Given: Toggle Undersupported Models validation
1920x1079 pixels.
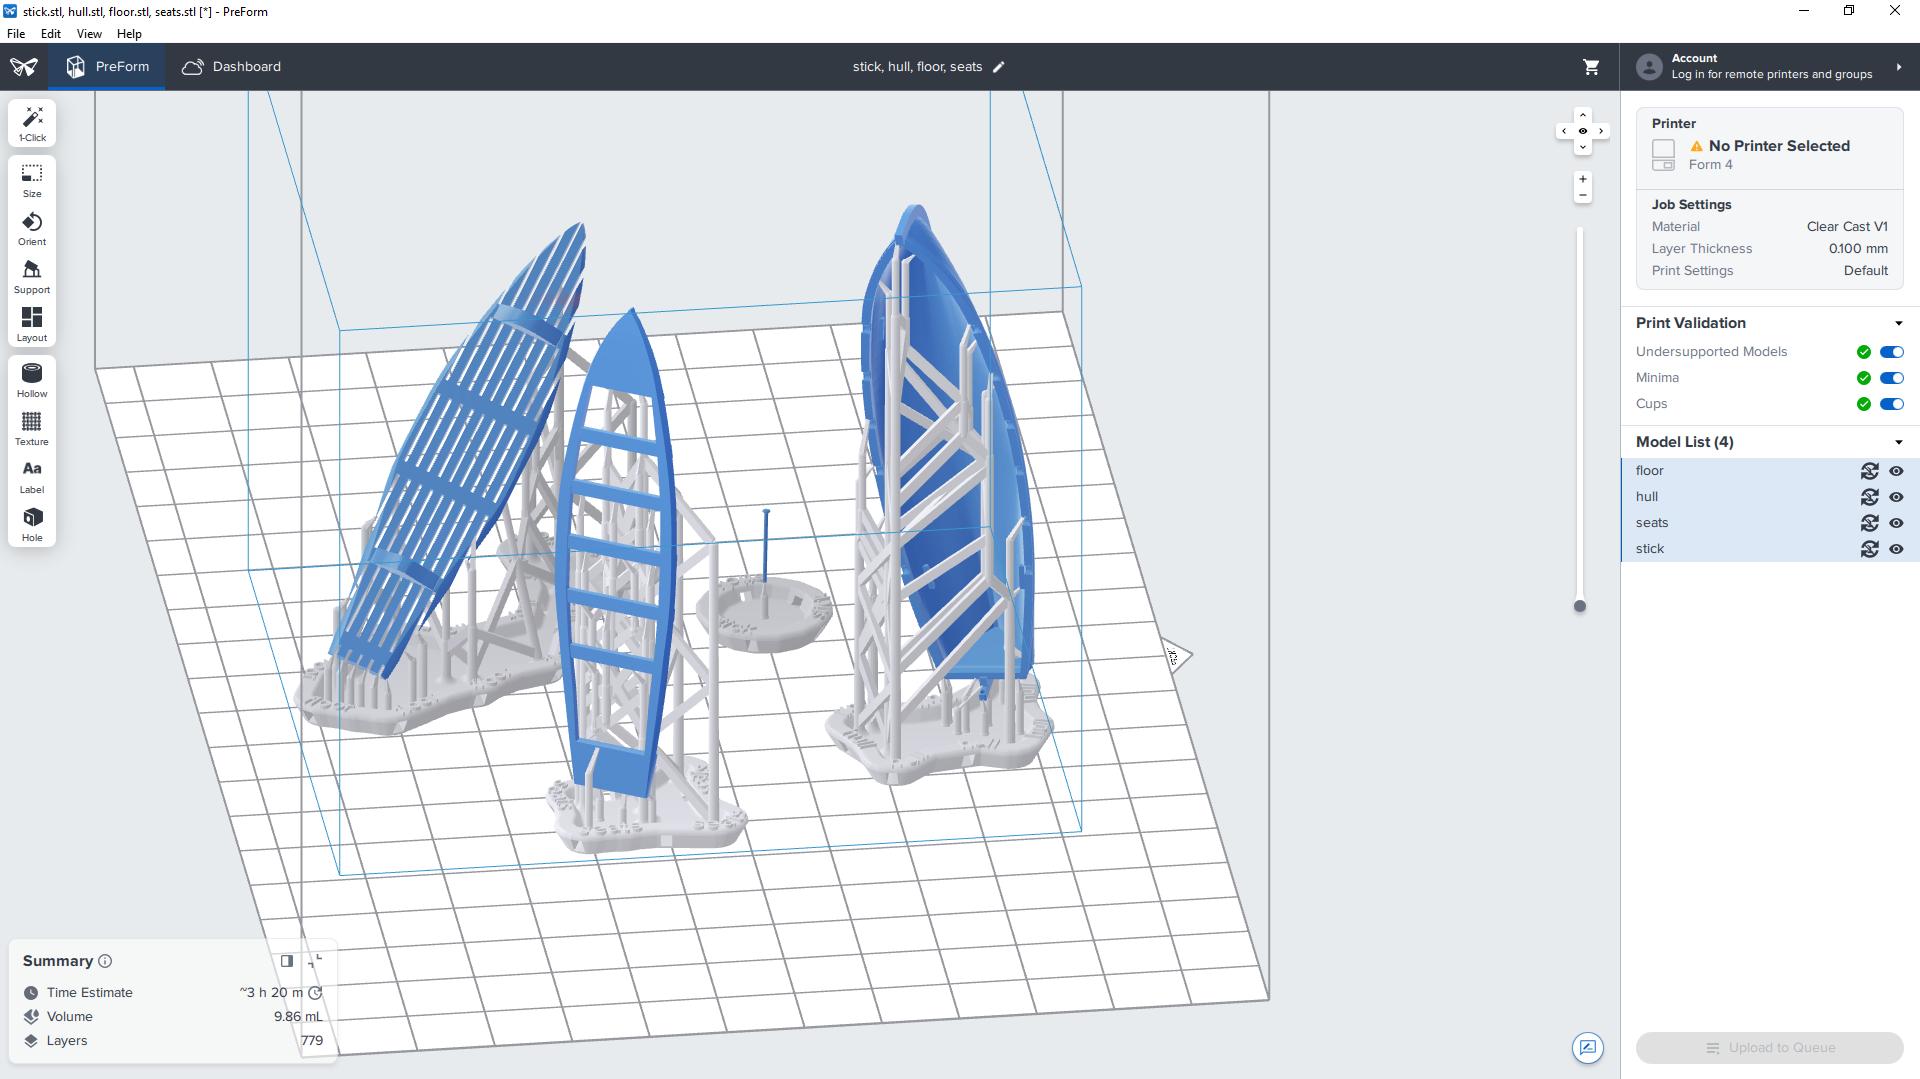Looking at the screenshot, I should point(1891,352).
